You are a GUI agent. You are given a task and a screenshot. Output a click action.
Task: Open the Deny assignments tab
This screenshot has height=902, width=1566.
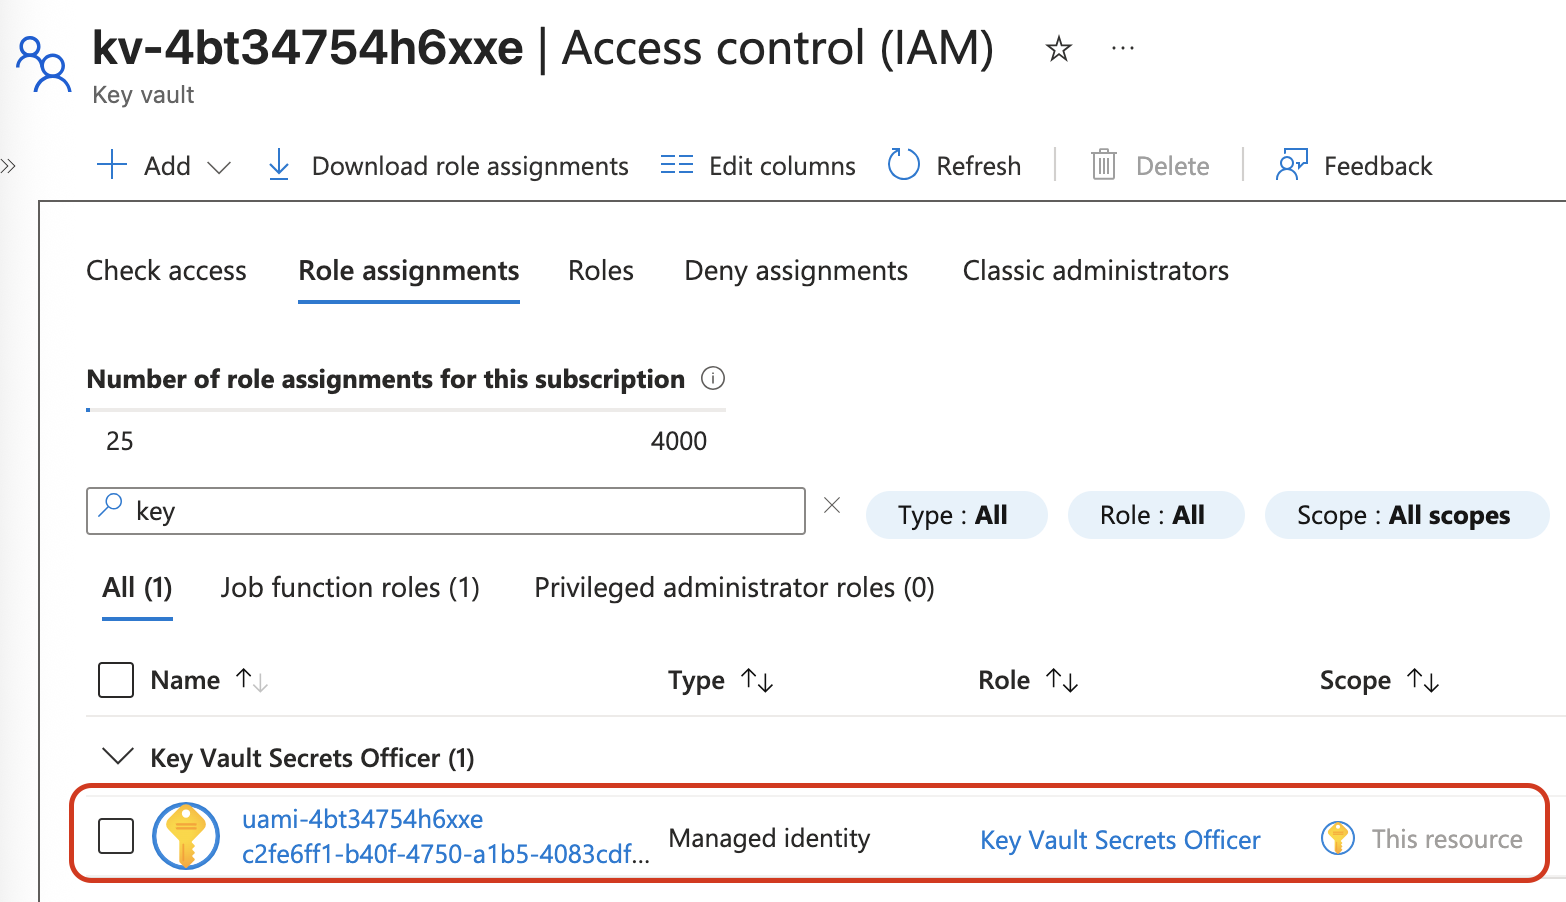coord(796,271)
